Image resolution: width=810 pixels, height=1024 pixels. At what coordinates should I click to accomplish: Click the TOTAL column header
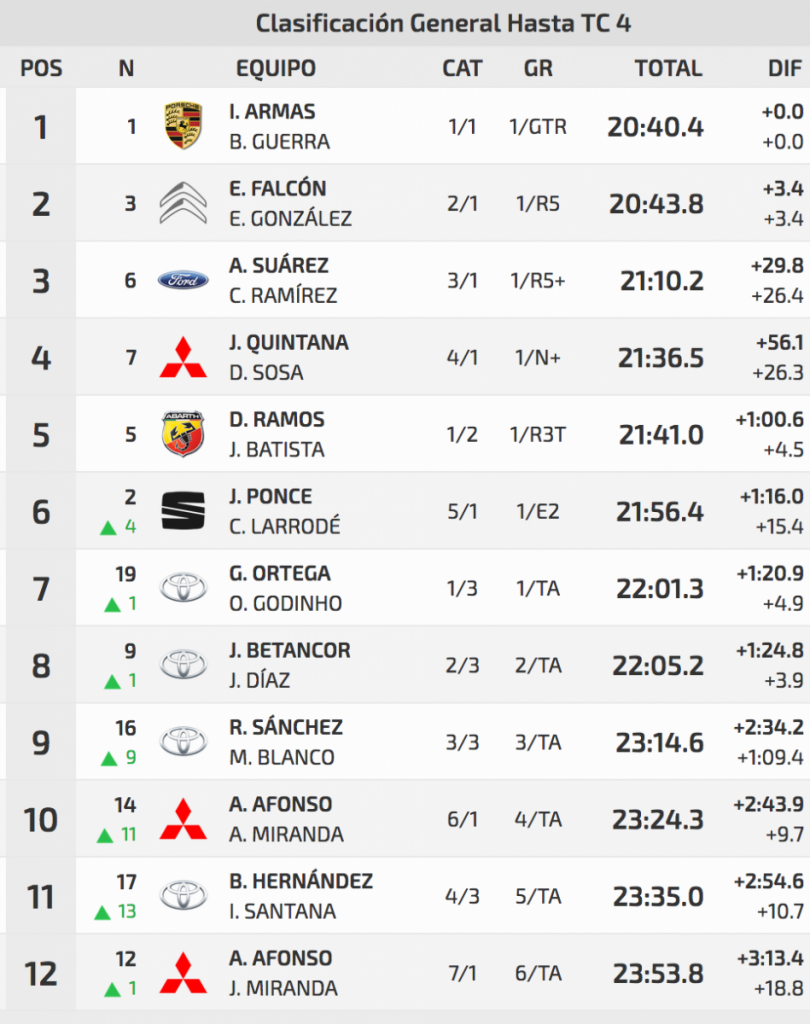[x=668, y=68]
